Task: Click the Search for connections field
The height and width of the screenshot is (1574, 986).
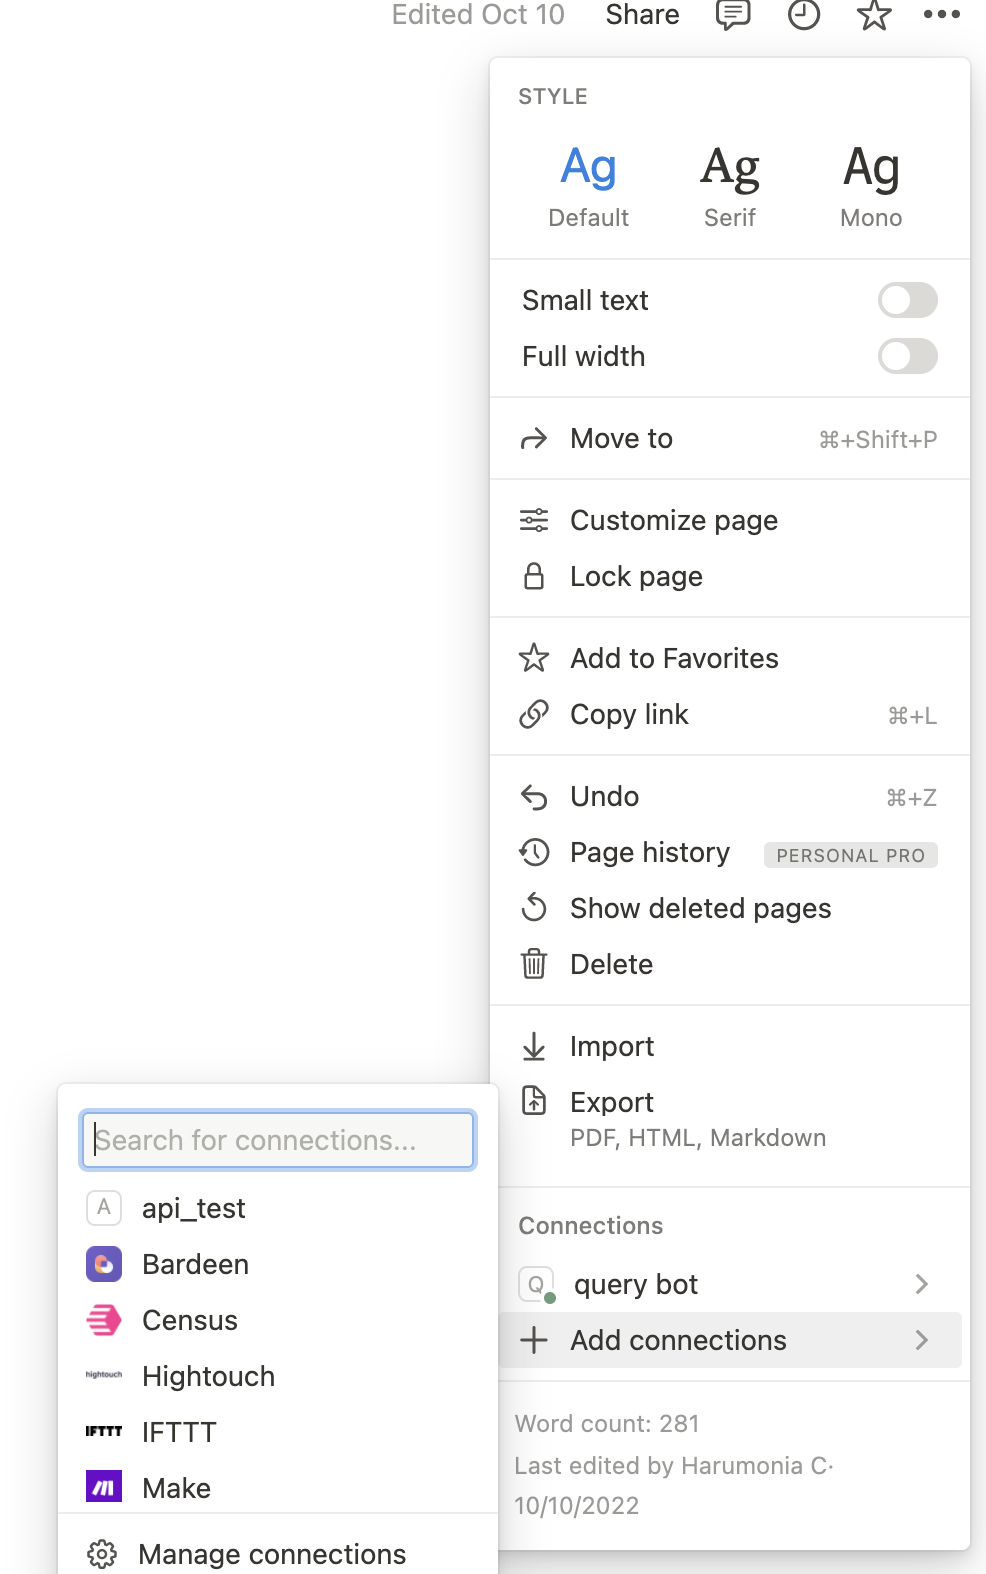Action: click(278, 1140)
